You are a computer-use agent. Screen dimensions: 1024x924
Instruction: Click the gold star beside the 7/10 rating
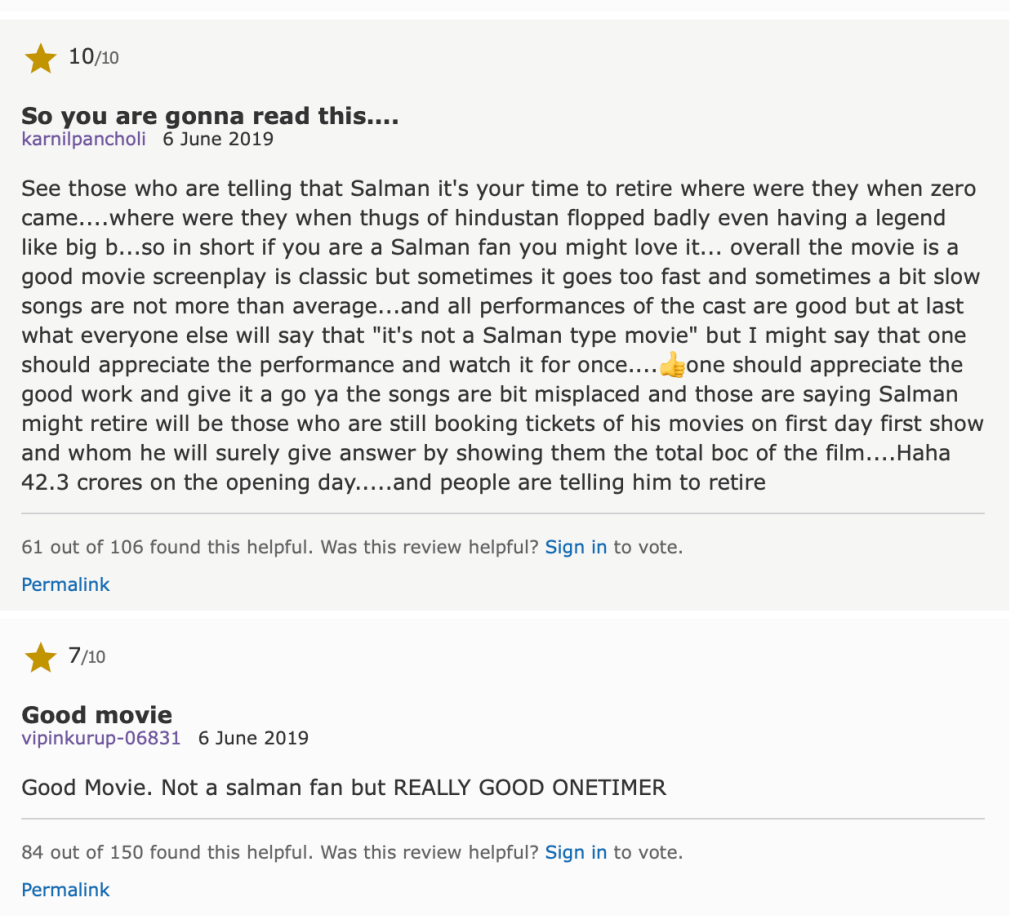pyautogui.click(x=40, y=658)
